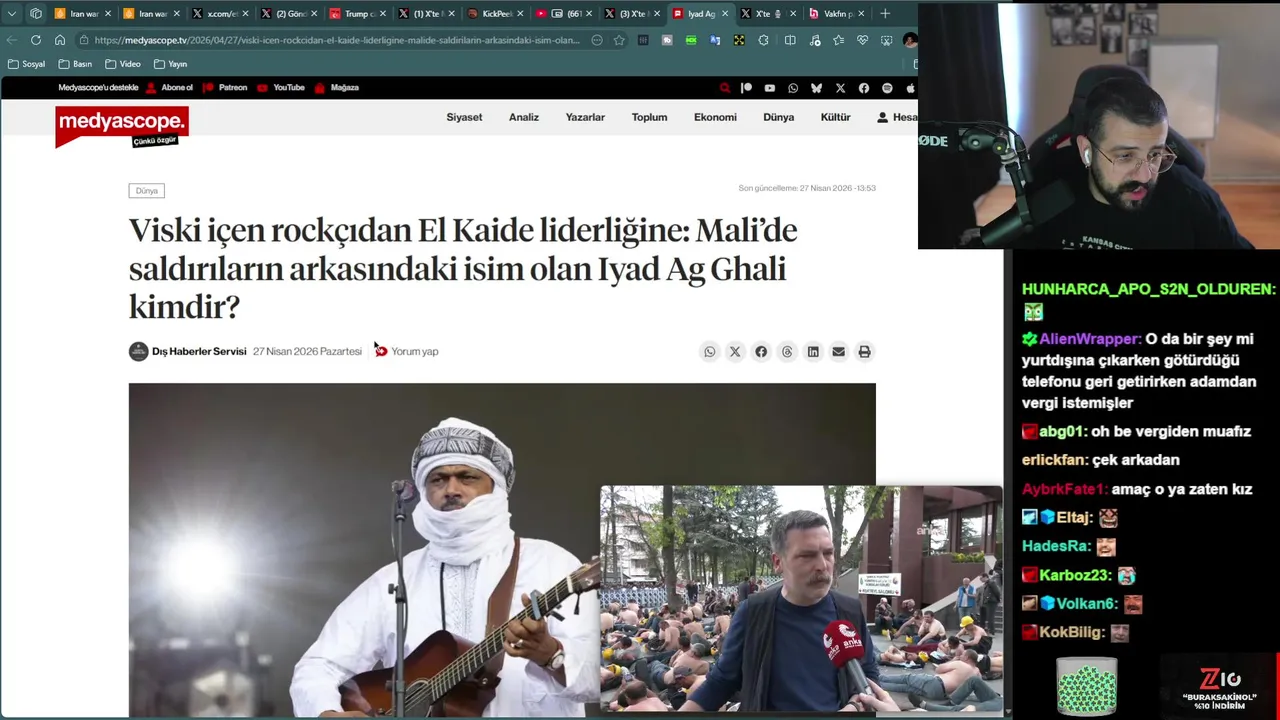Email the article via envelope icon
This screenshot has width=1280, height=720.
click(839, 352)
